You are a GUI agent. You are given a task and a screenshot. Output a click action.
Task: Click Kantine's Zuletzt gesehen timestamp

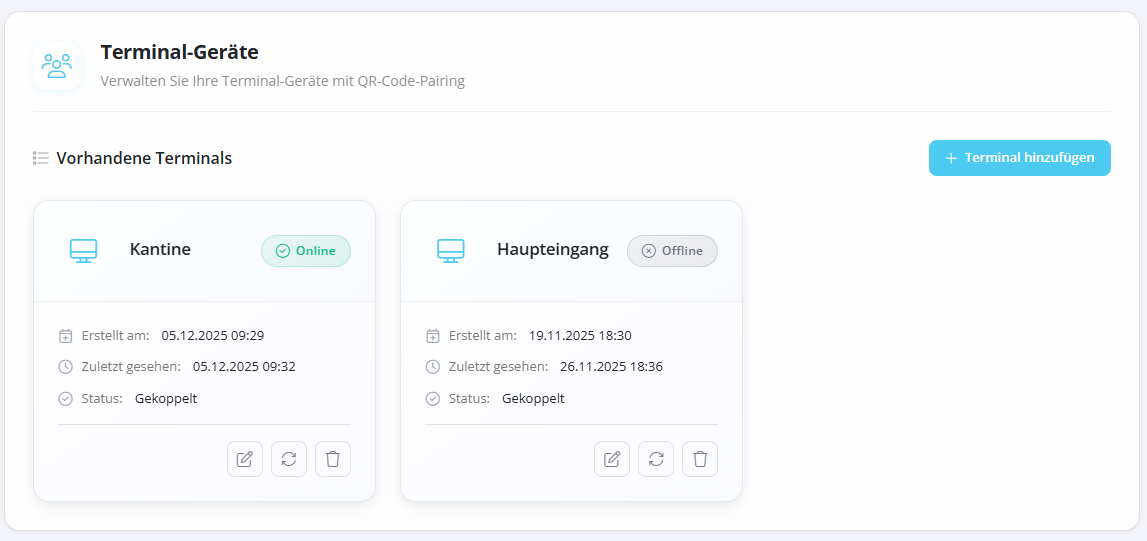point(244,367)
